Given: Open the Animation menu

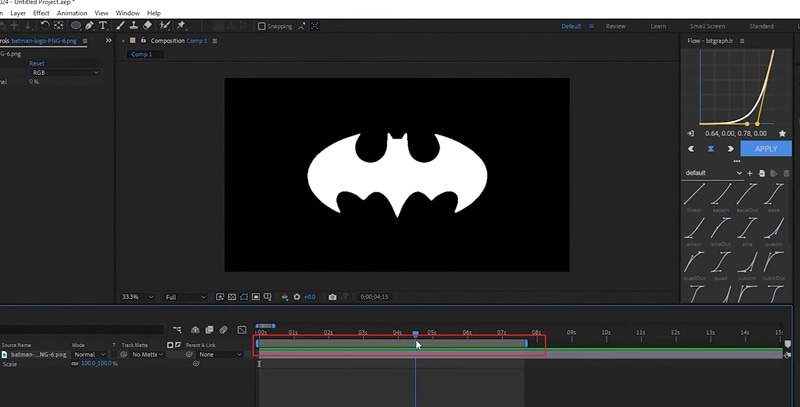Looking at the screenshot, I should 72,13.
